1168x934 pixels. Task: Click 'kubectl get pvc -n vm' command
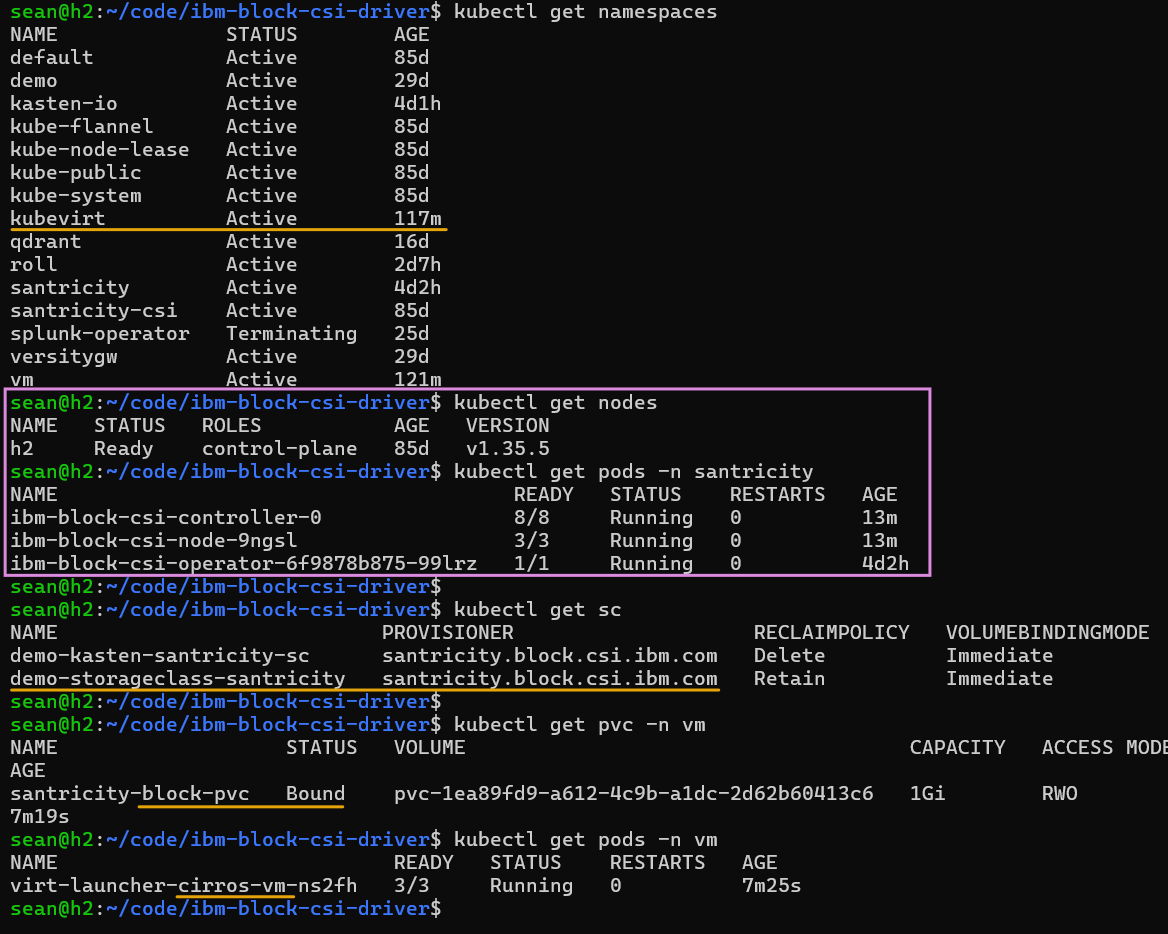click(x=580, y=725)
